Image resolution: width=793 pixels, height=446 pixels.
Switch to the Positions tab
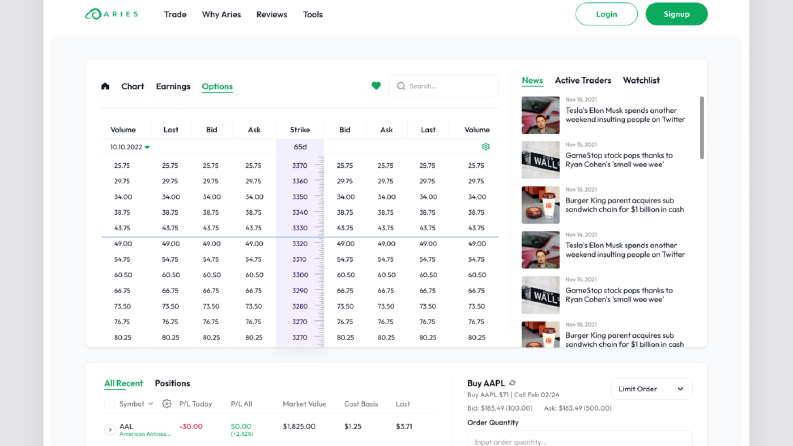click(x=172, y=383)
